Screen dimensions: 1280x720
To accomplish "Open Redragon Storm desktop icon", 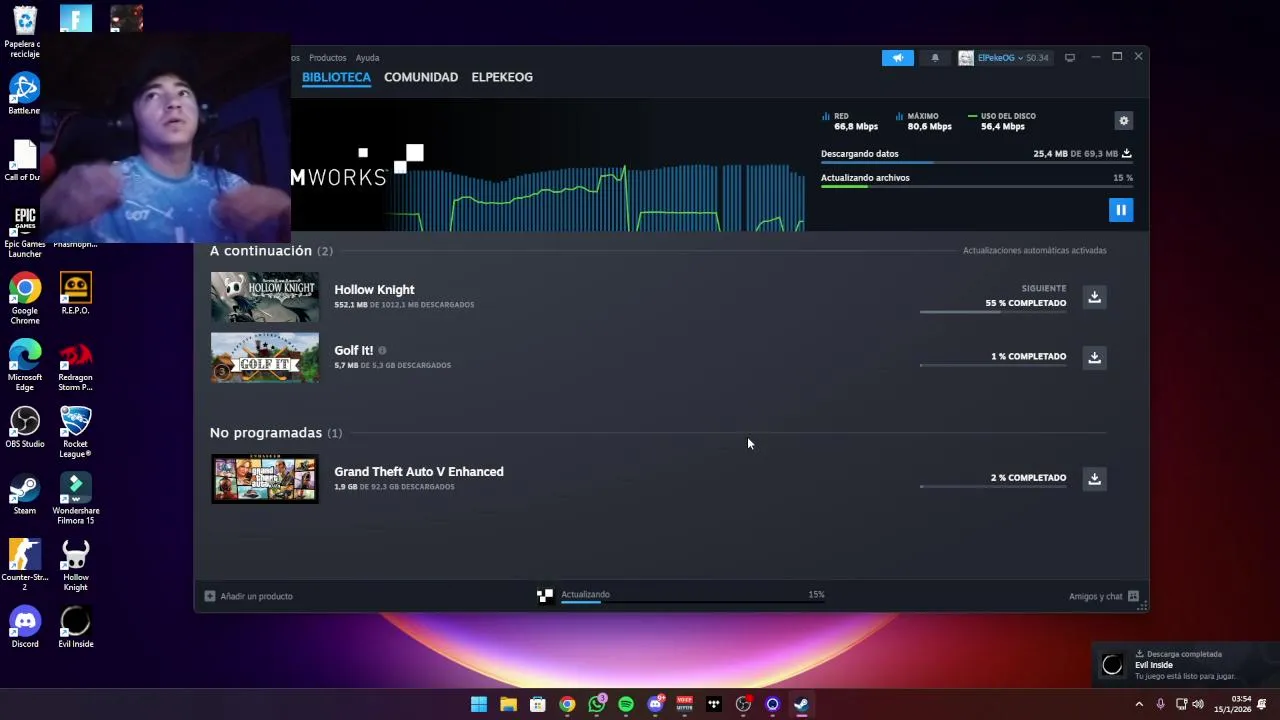I will (75, 366).
